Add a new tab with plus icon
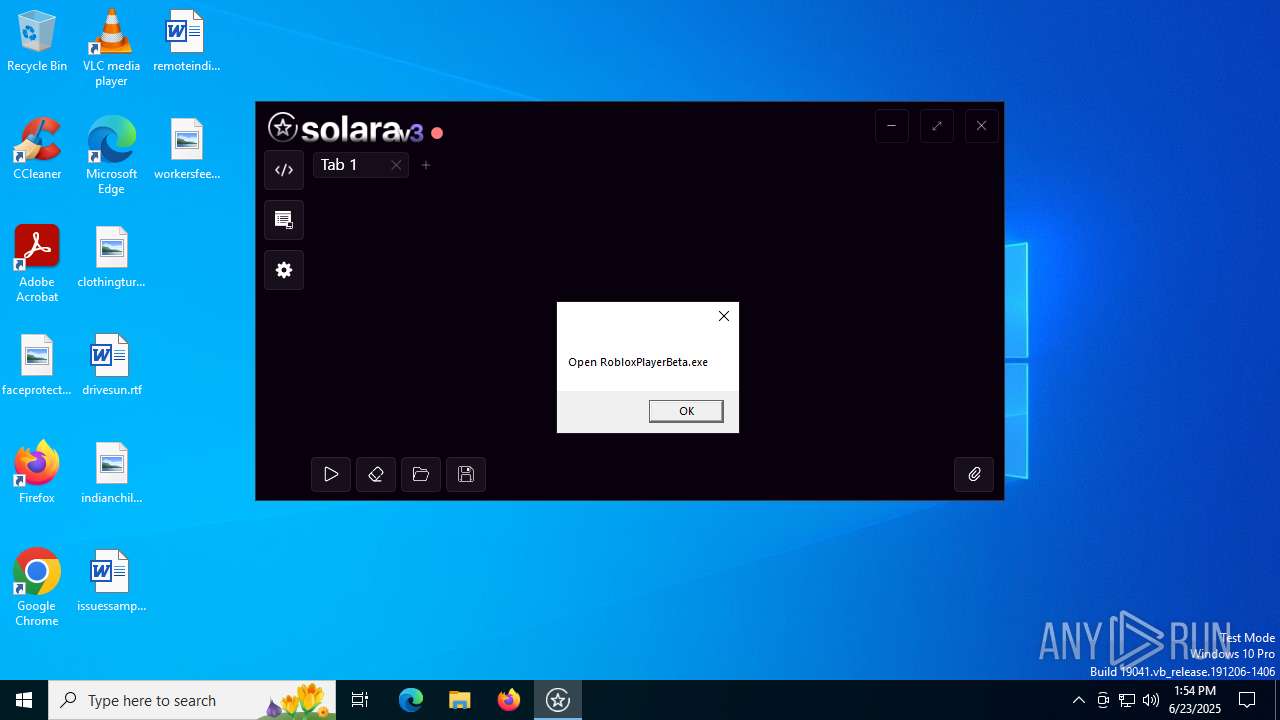 426,165
